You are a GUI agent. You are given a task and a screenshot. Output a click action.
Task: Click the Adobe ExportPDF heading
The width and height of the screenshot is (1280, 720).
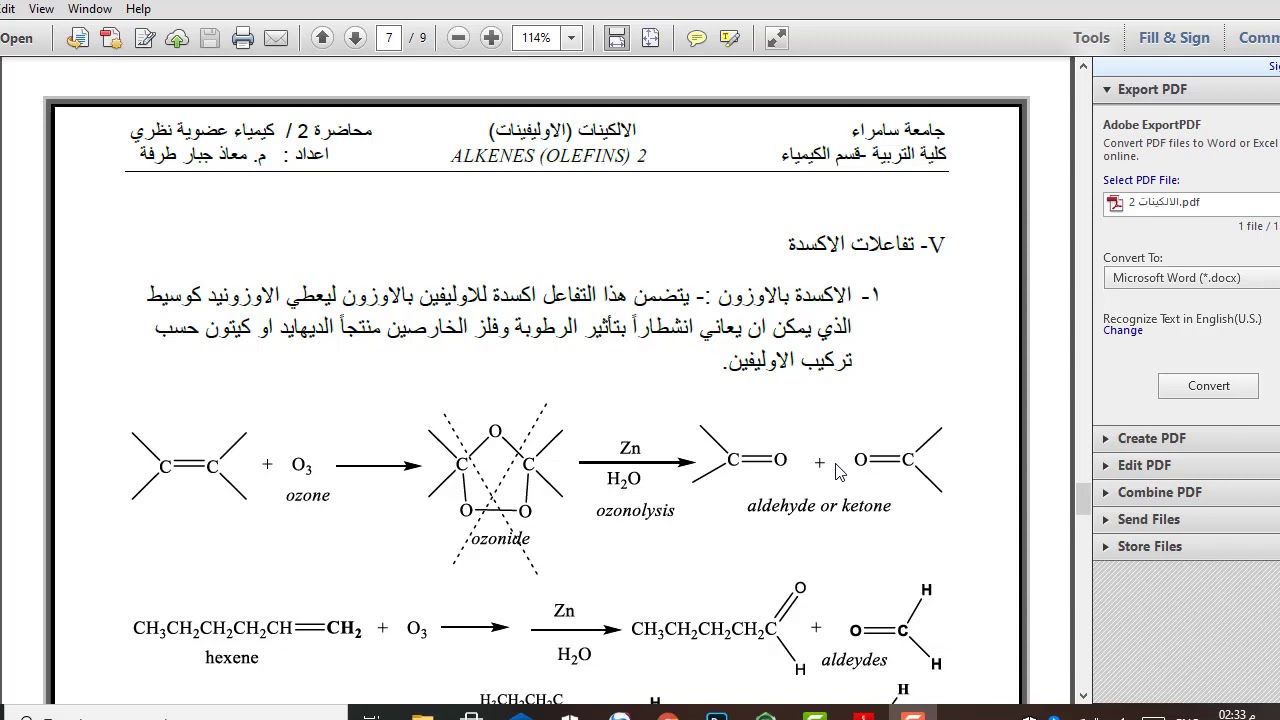pos(1152,125)
